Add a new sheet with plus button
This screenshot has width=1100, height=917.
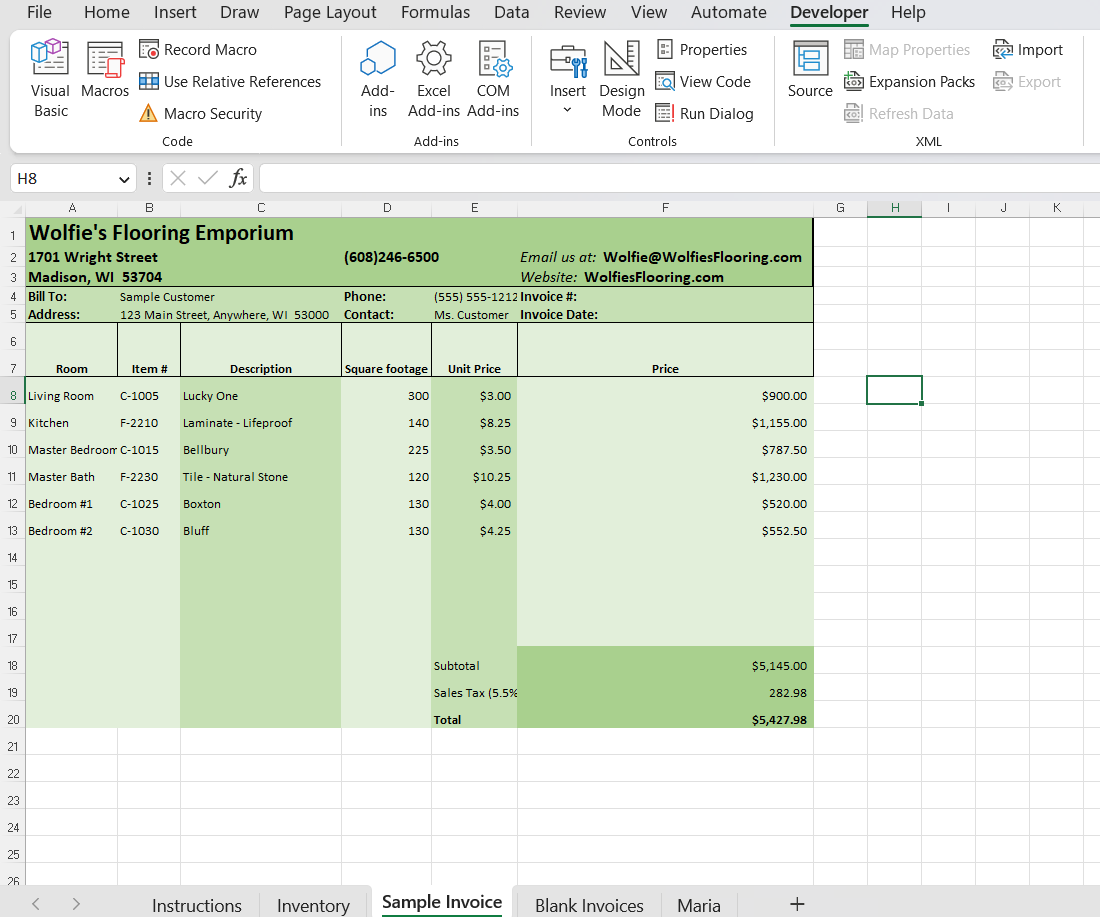[x=797, y=904]
